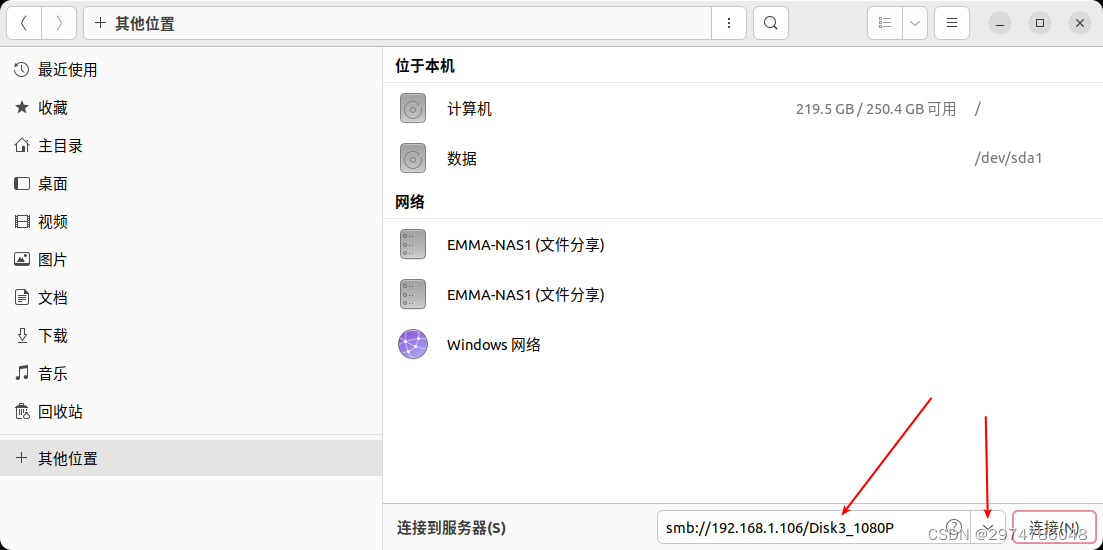The width and height of the screenshot is (1103, 550).
Task: Show server address help question mark
Action: pos(954,527)
